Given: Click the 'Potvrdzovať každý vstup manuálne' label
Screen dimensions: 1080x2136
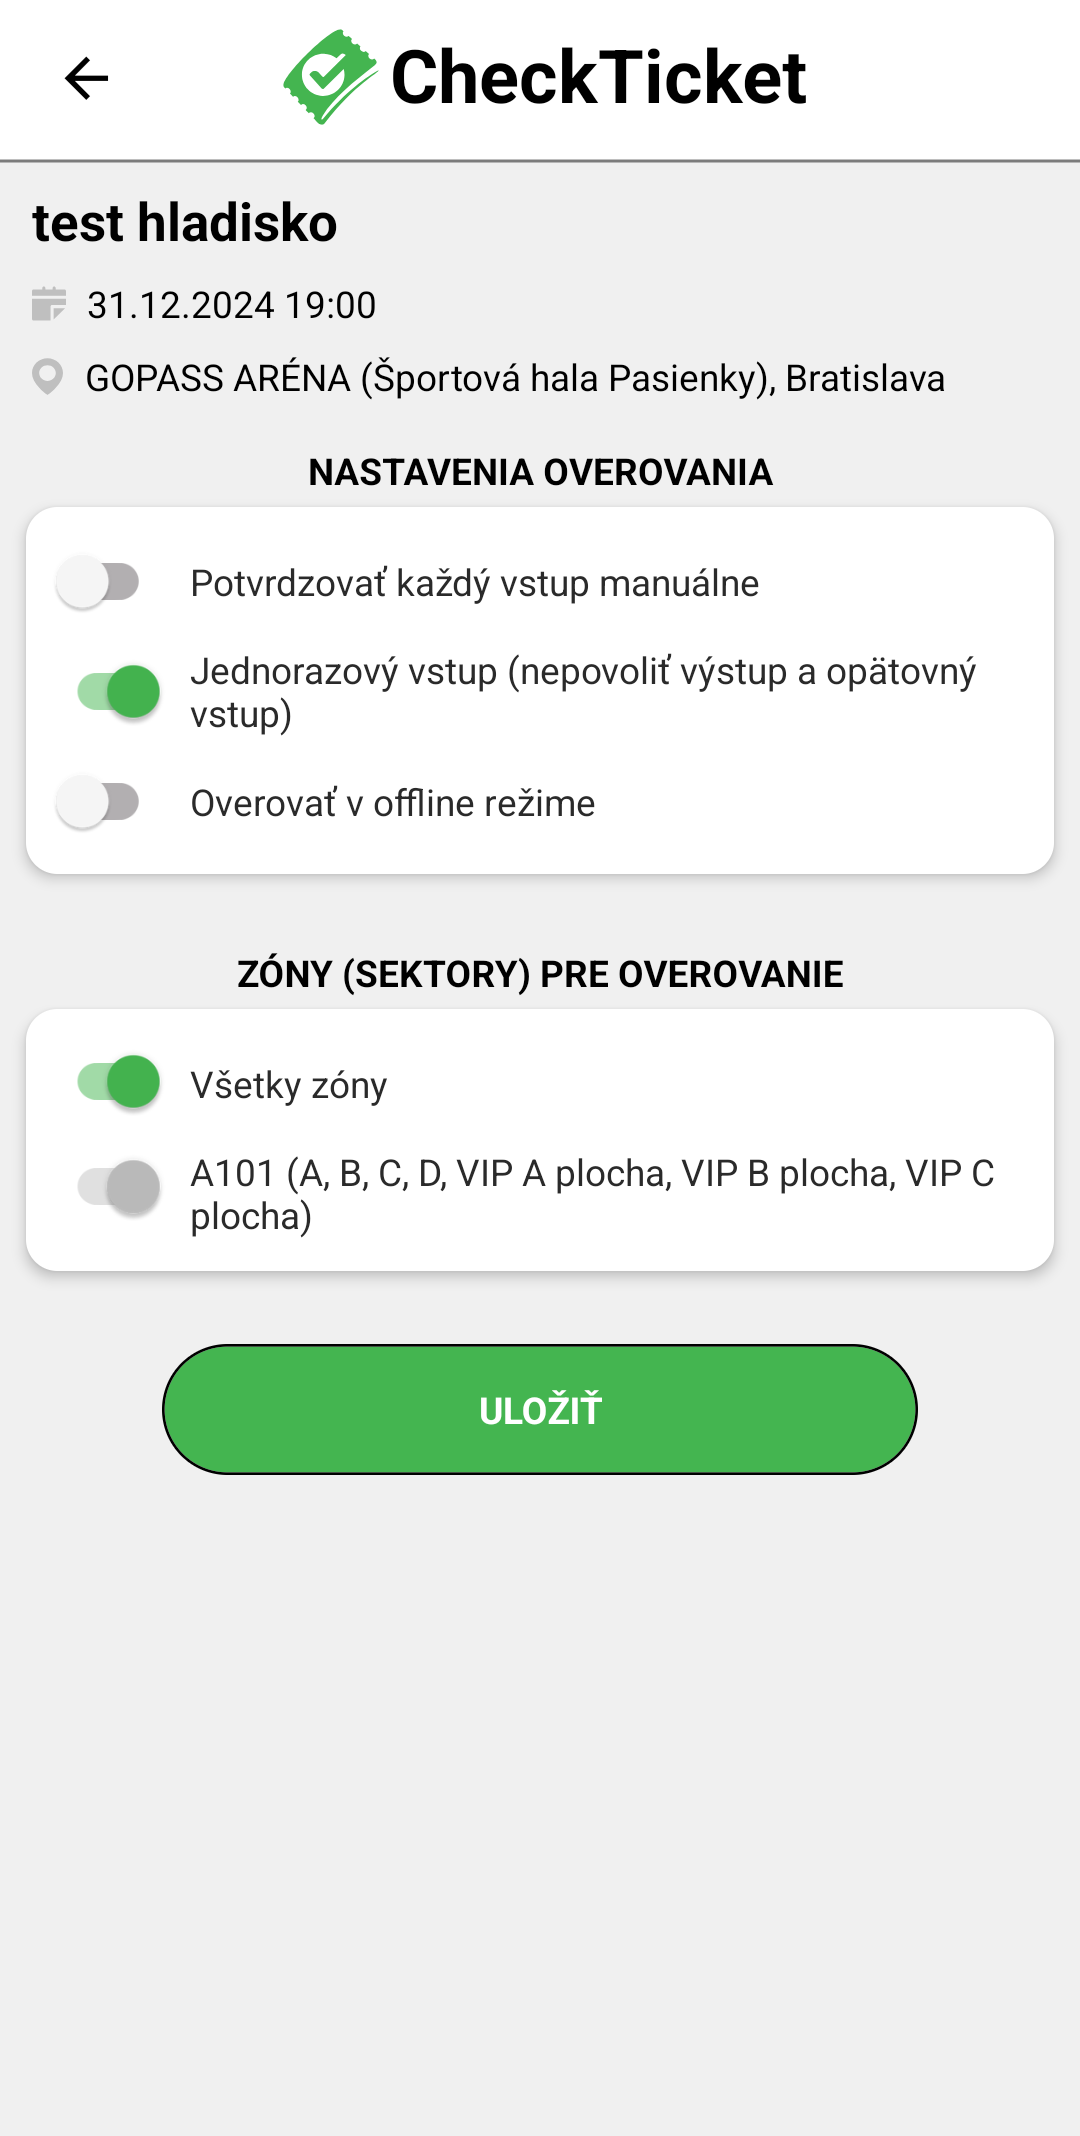Looking at the screenshot, I should pos(474,583).
